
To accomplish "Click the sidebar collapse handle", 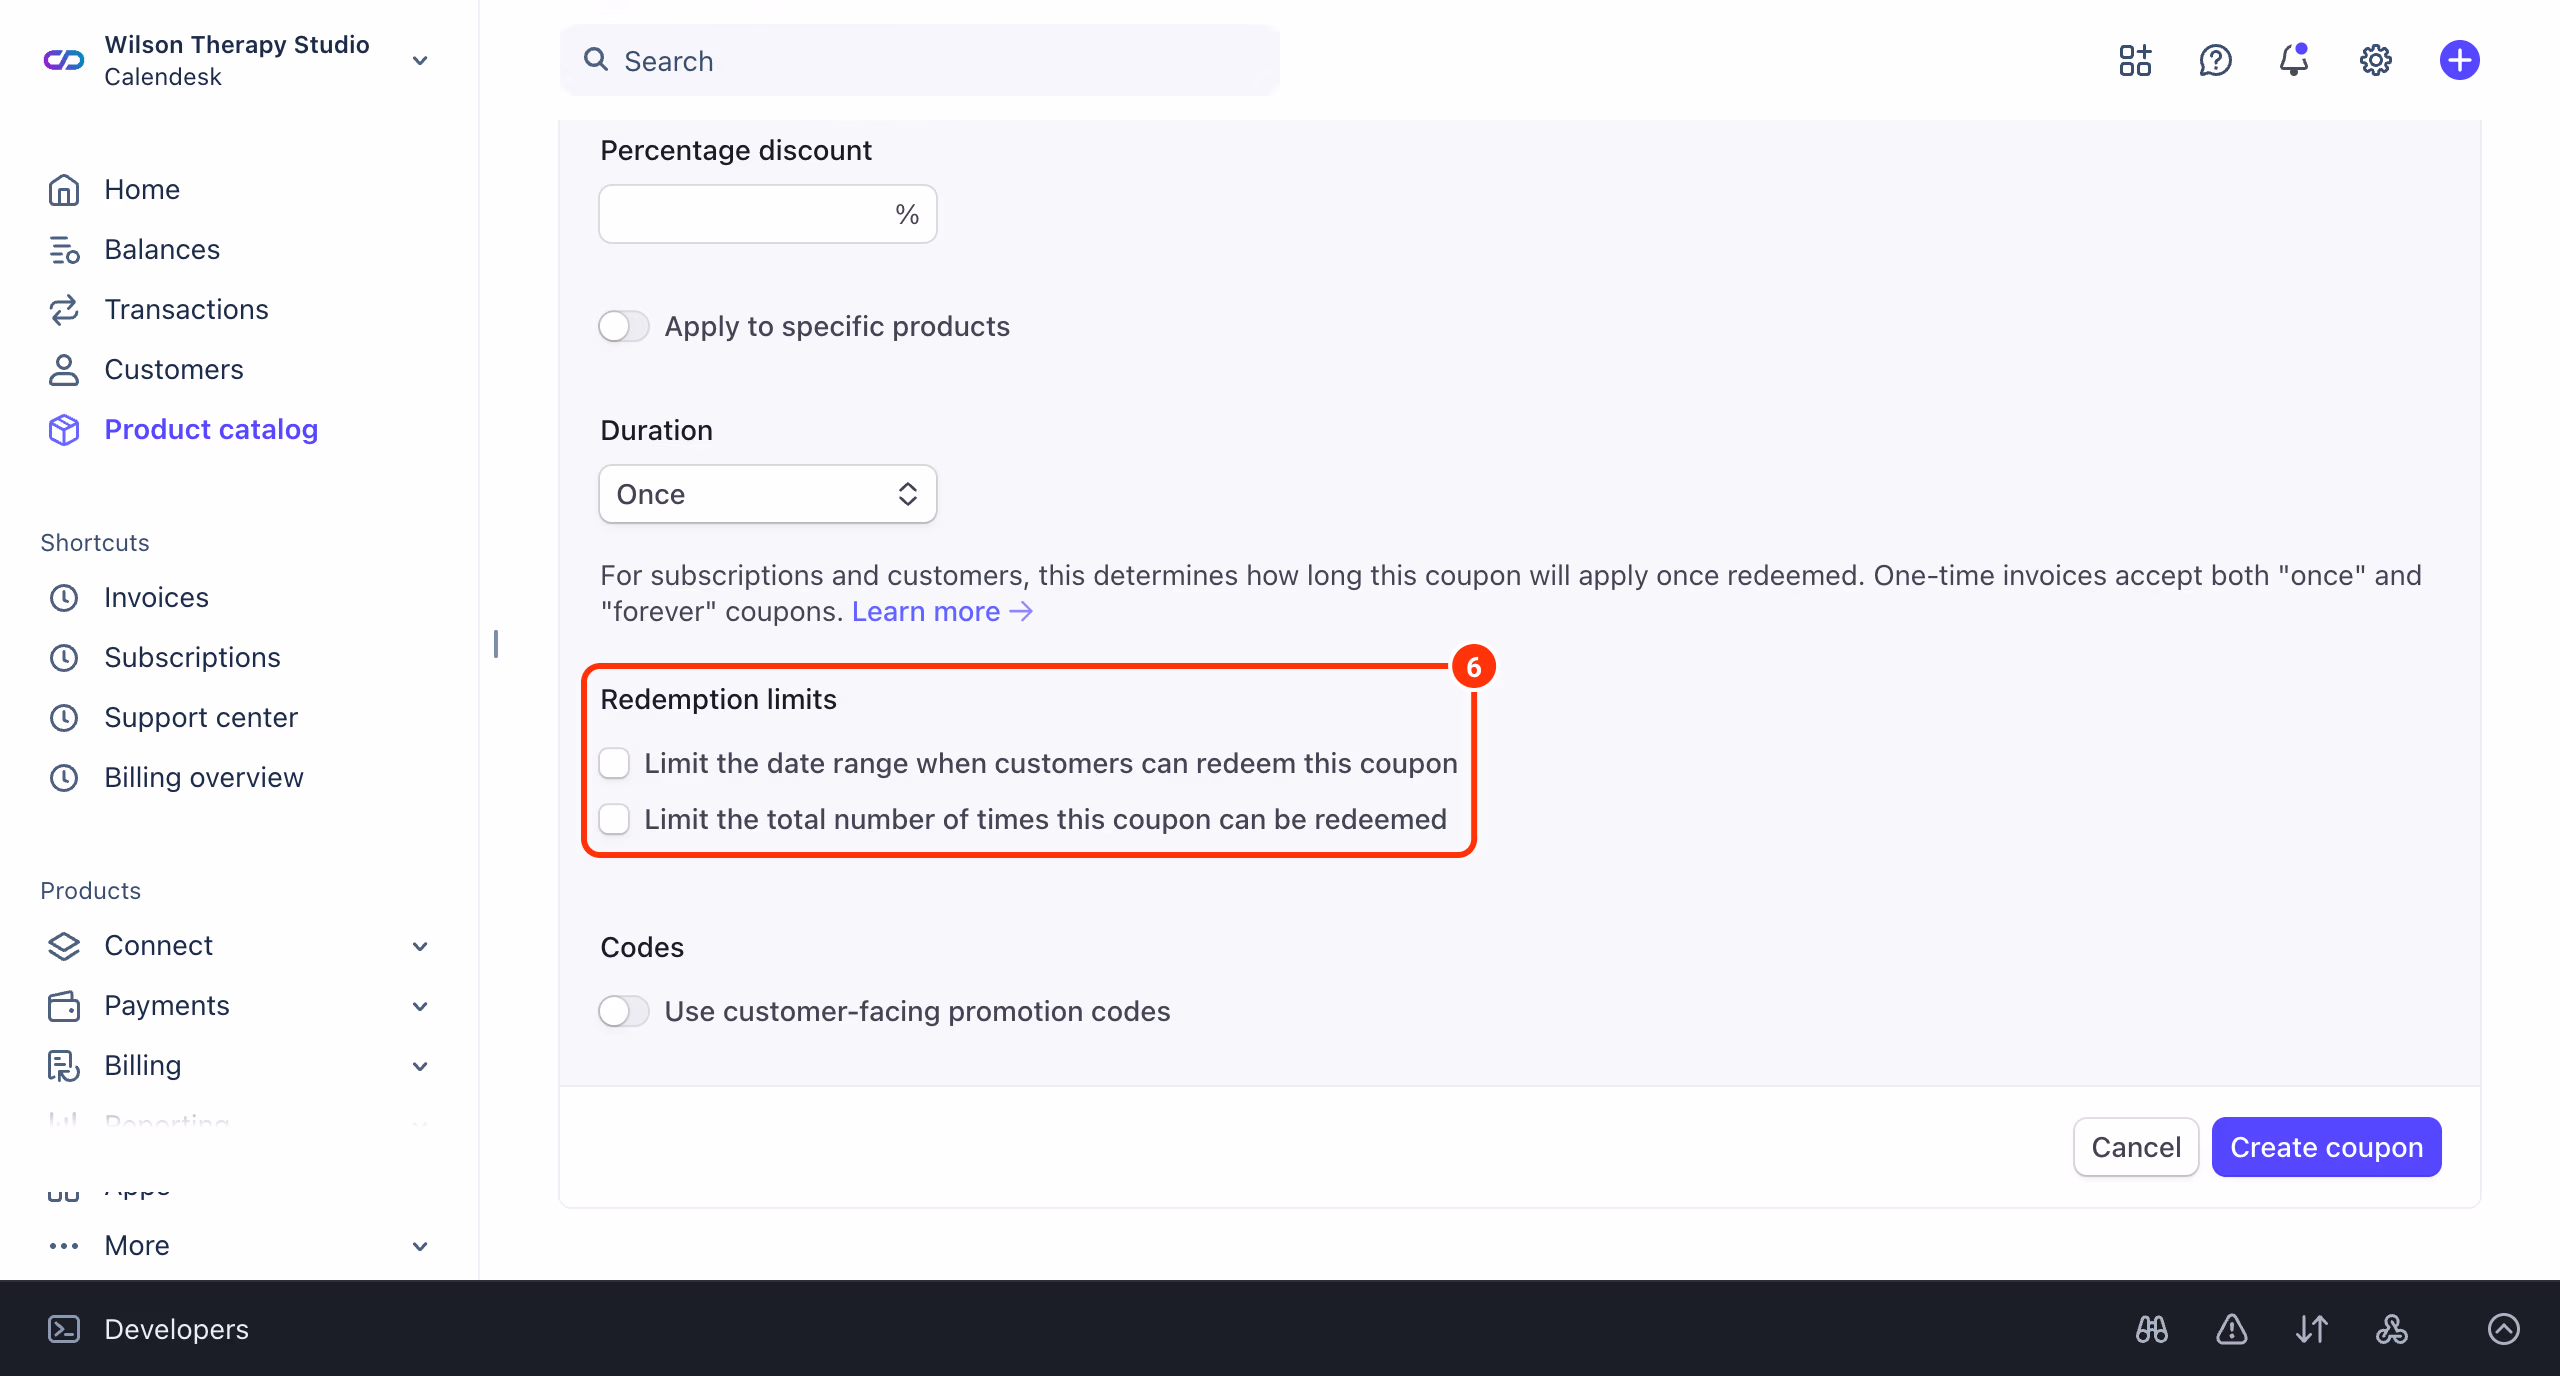I will pyautogui.click(x=496, y=643).
